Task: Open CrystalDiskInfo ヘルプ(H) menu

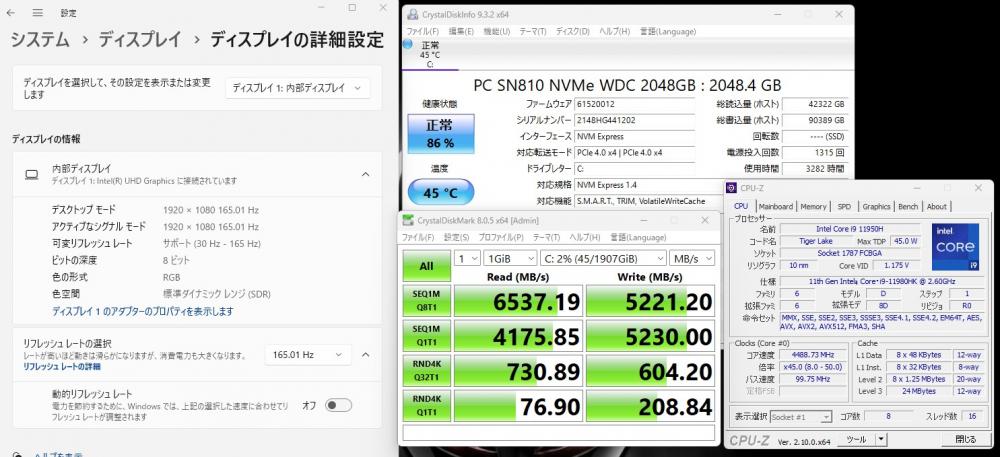Action: (615, 31)
